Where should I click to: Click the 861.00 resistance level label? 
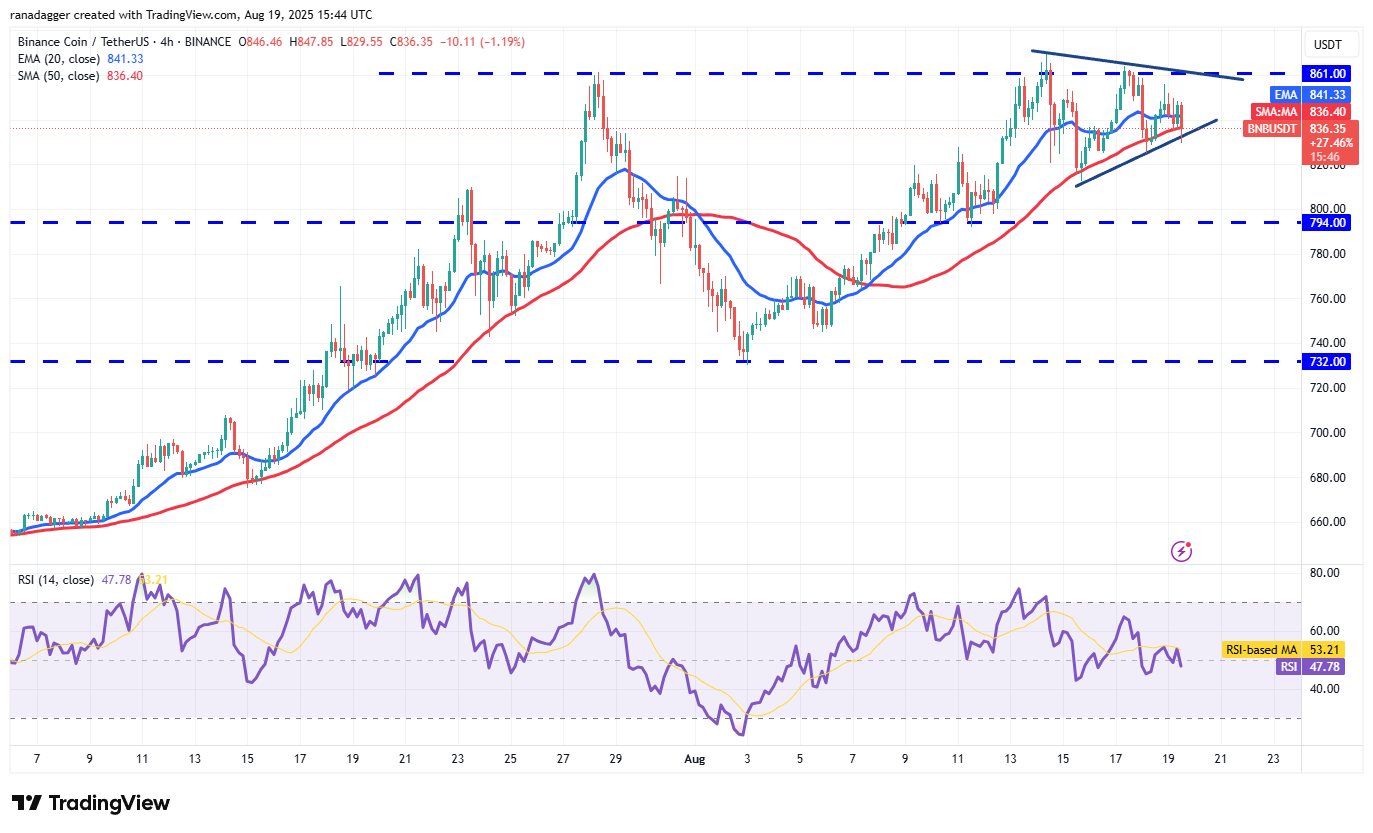point(1331,74)
